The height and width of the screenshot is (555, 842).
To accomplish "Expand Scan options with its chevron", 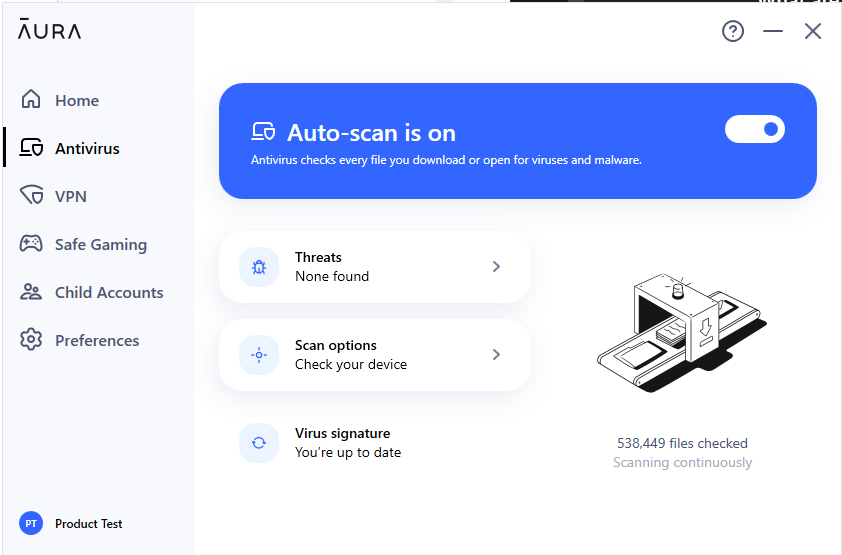I will 496,355.
